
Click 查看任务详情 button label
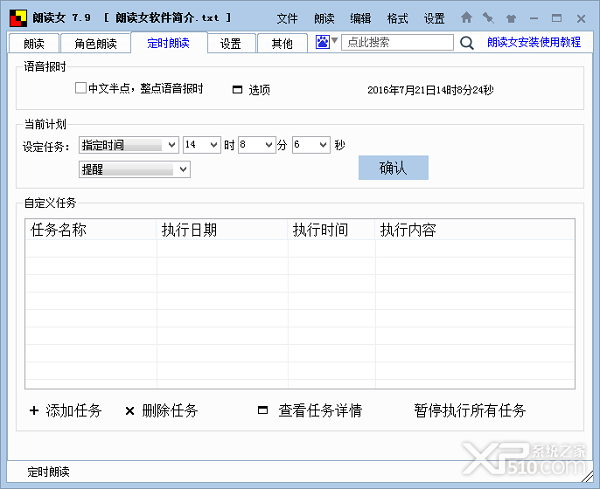[320, 411]
